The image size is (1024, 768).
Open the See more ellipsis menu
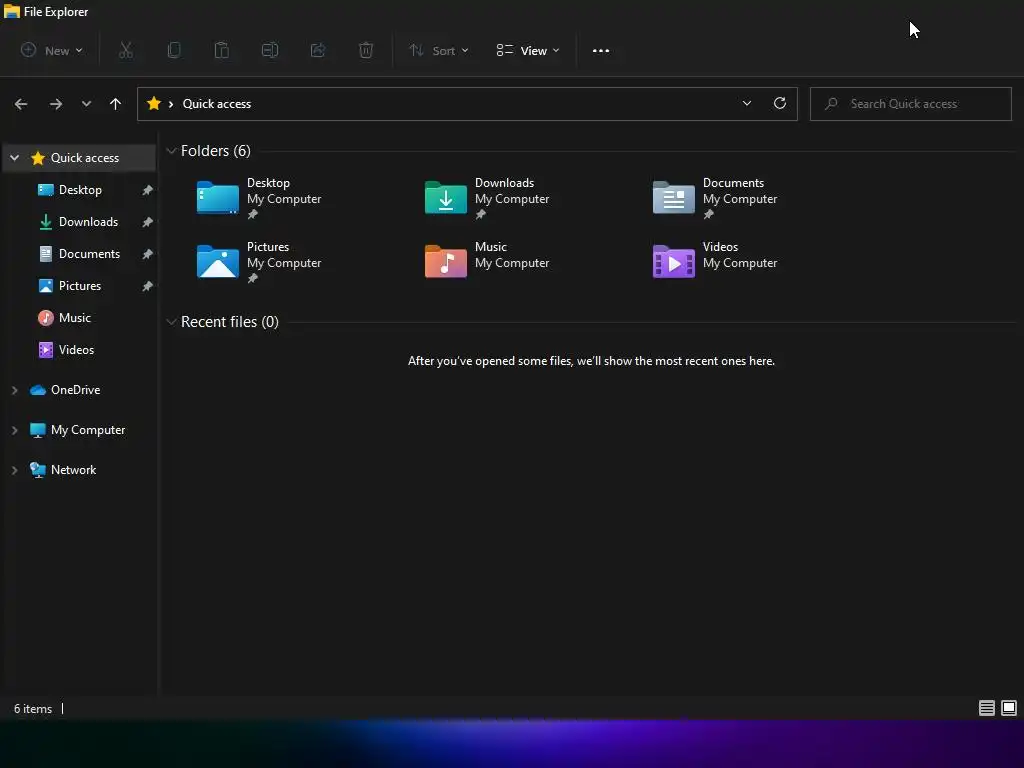601,50
